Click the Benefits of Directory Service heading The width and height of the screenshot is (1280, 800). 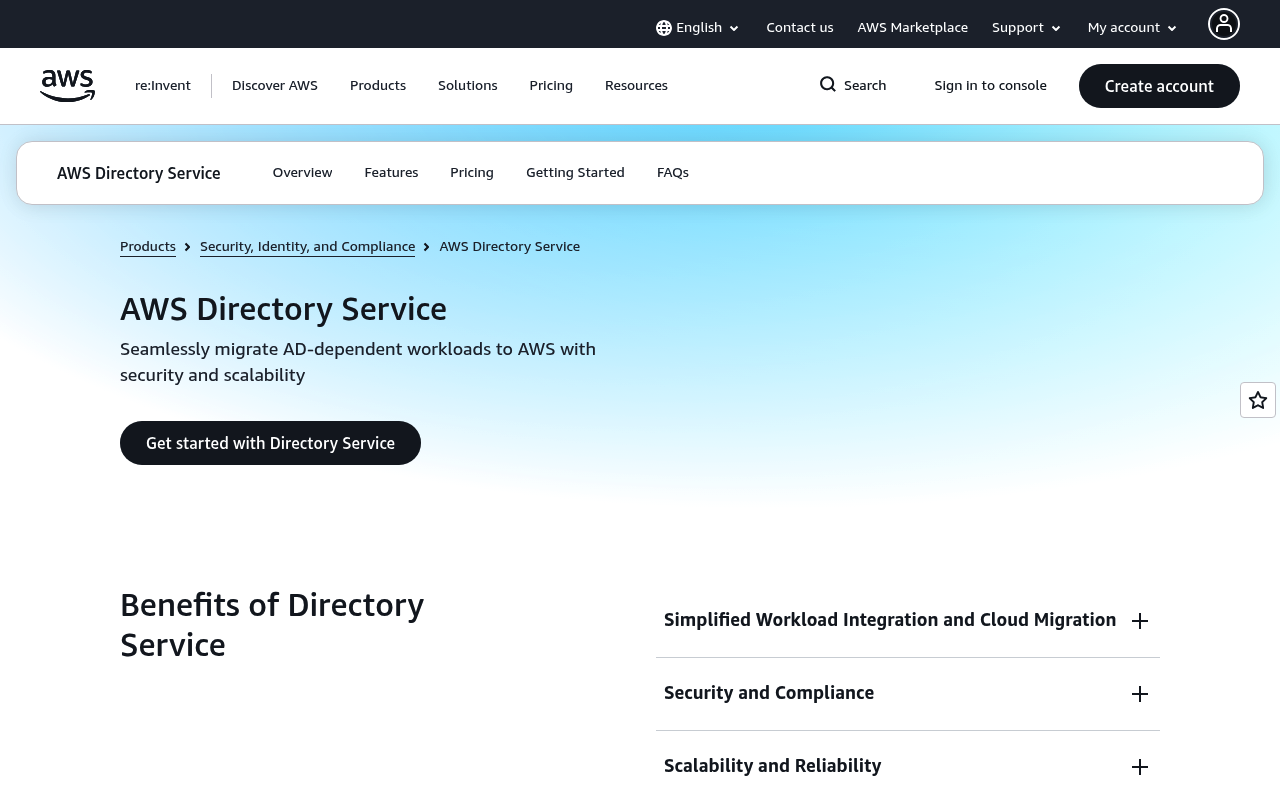click(x=272, y=625)
